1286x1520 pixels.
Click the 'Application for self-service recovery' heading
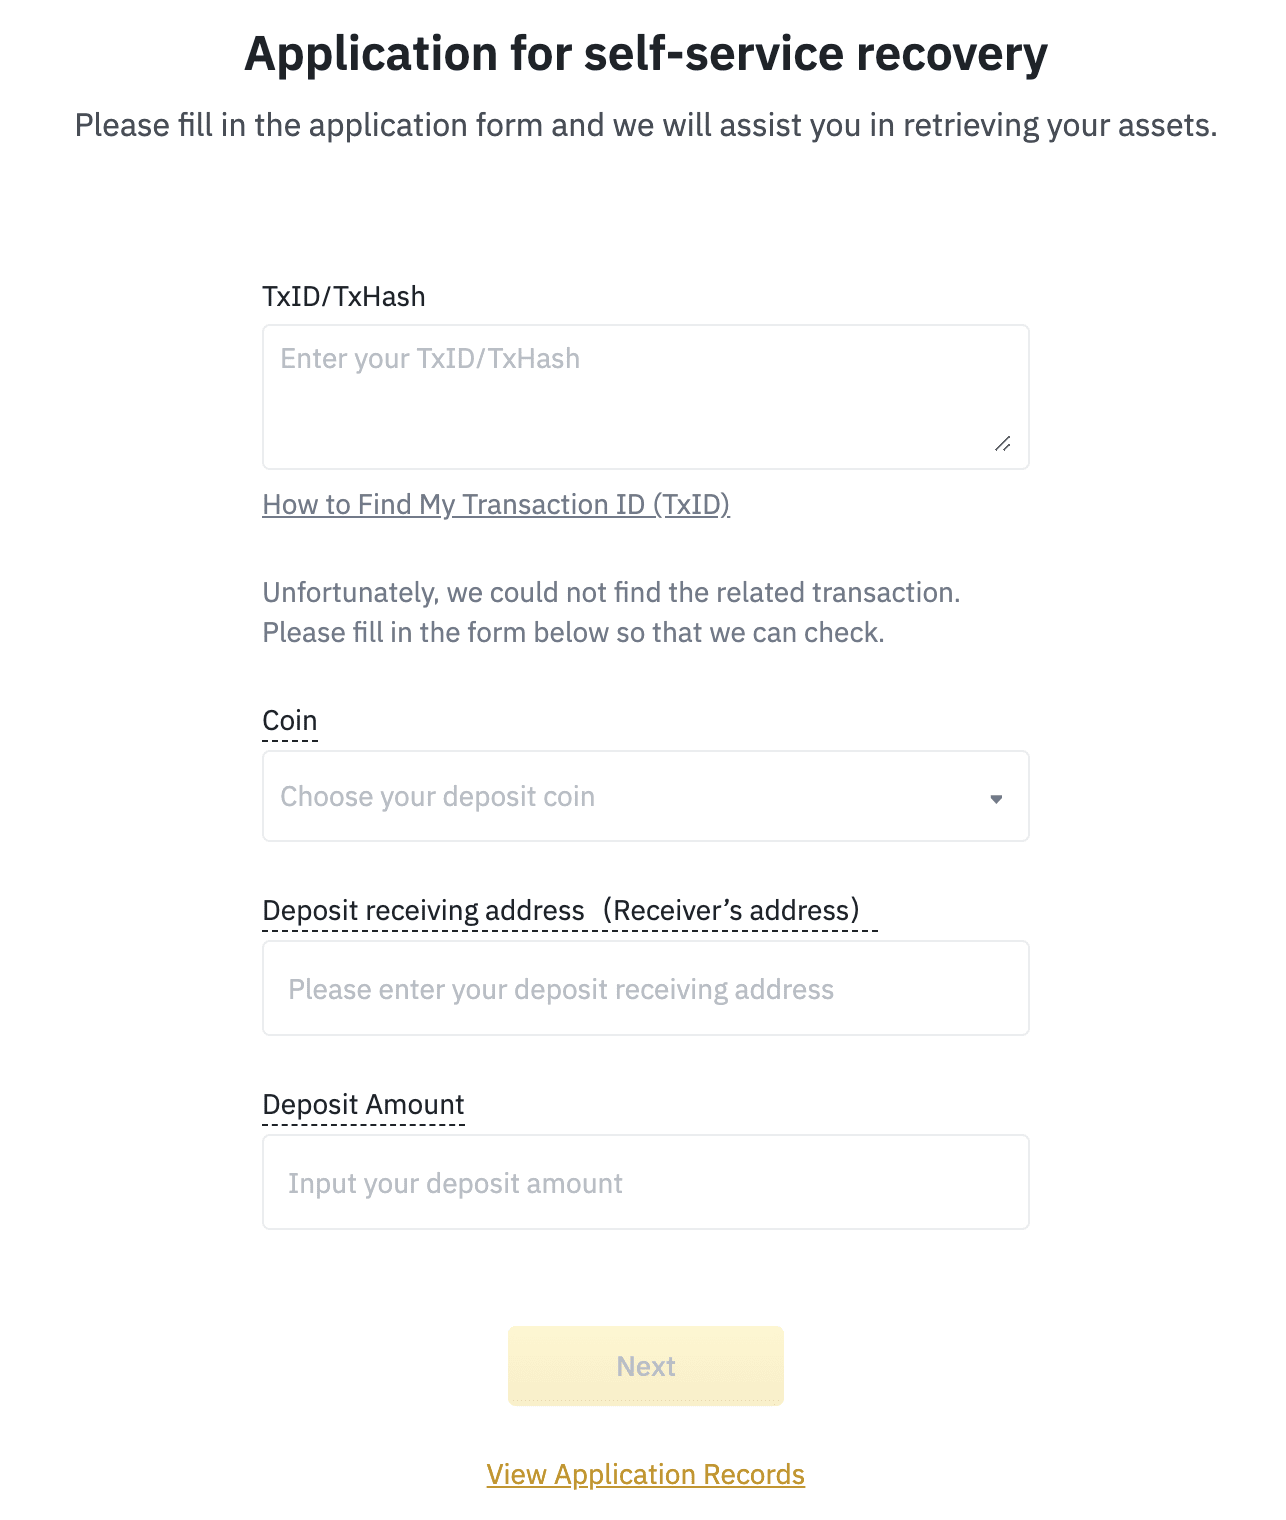point(645,54)
